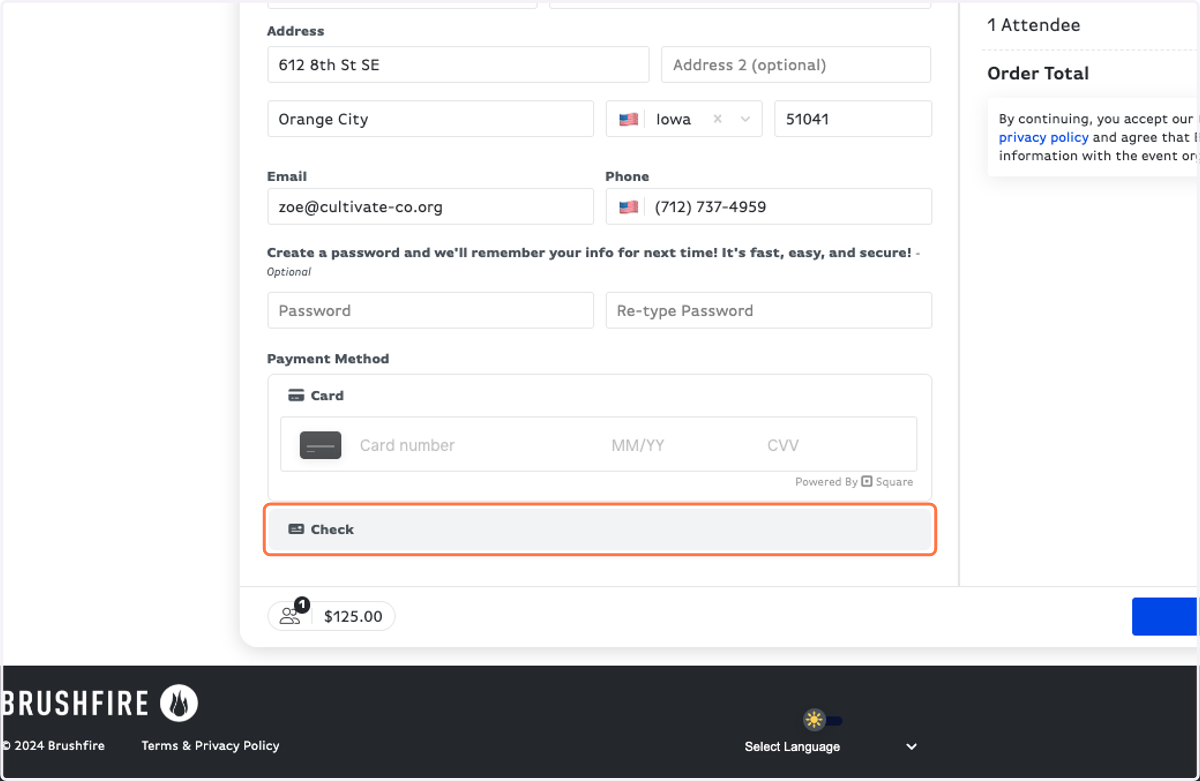This screenshot has height=781, width=1200.
Task: Click the Order Total heading
Action: coord(1038,73)
